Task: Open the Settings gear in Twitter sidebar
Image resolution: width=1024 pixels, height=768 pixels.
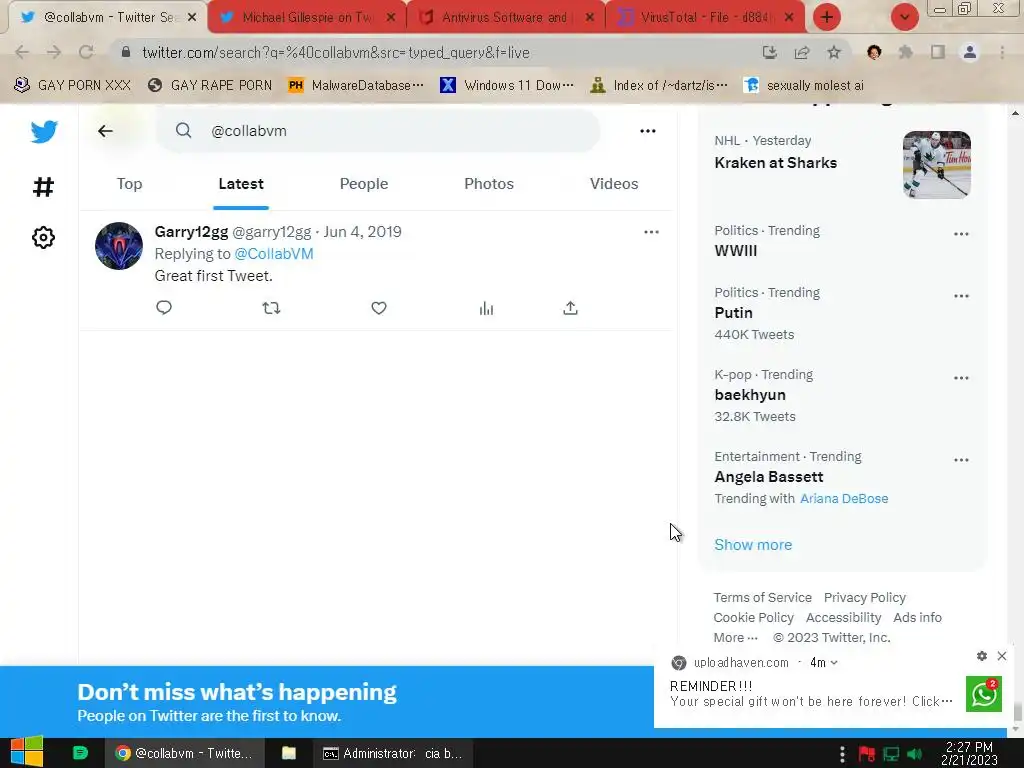Action: (x=43, y=238)
